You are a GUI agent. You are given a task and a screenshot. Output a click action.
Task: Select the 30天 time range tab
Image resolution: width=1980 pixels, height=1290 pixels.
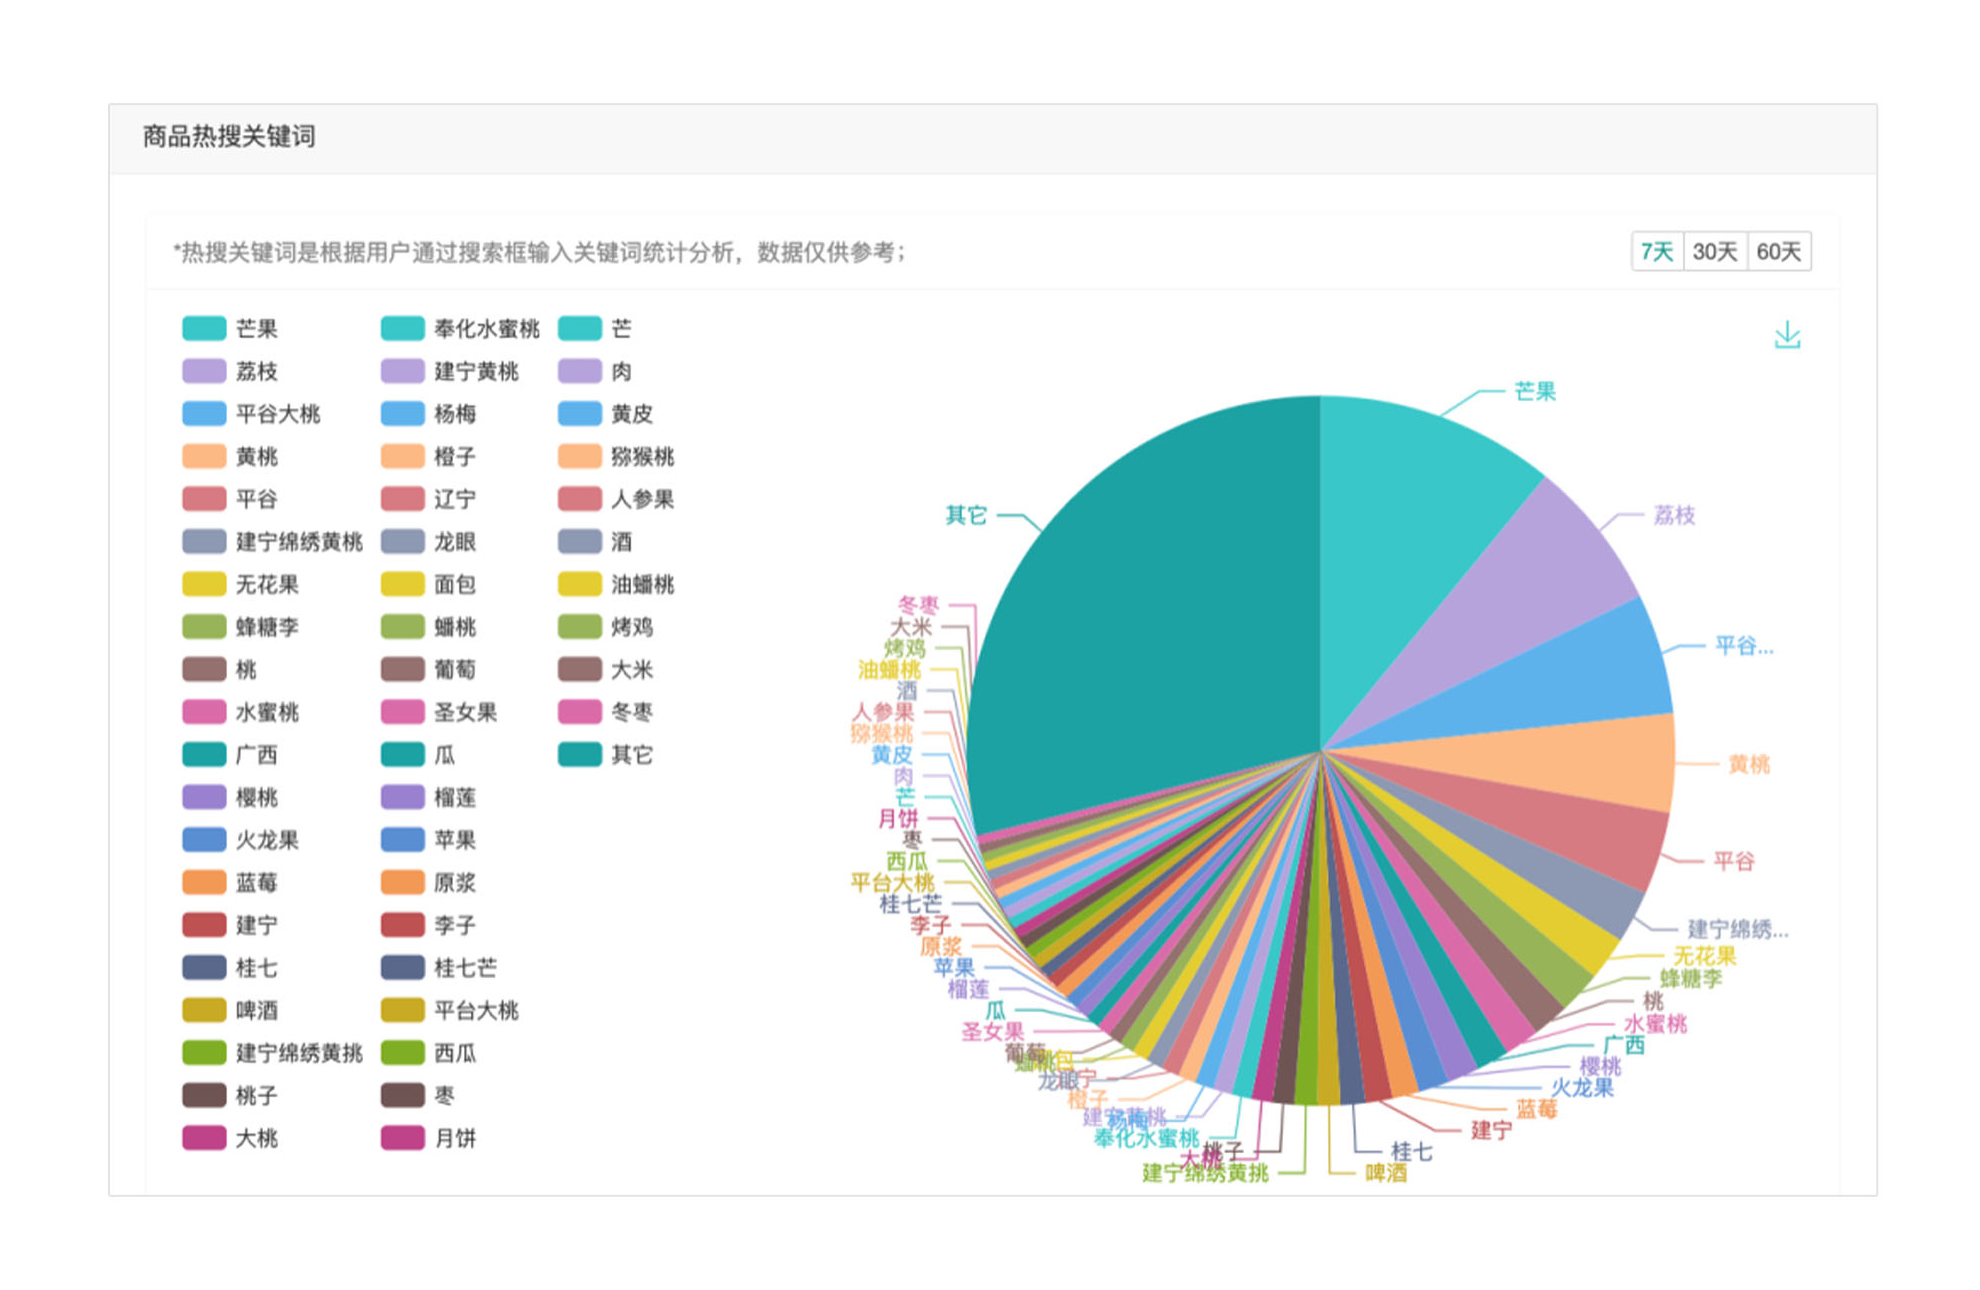(1714, 252)
